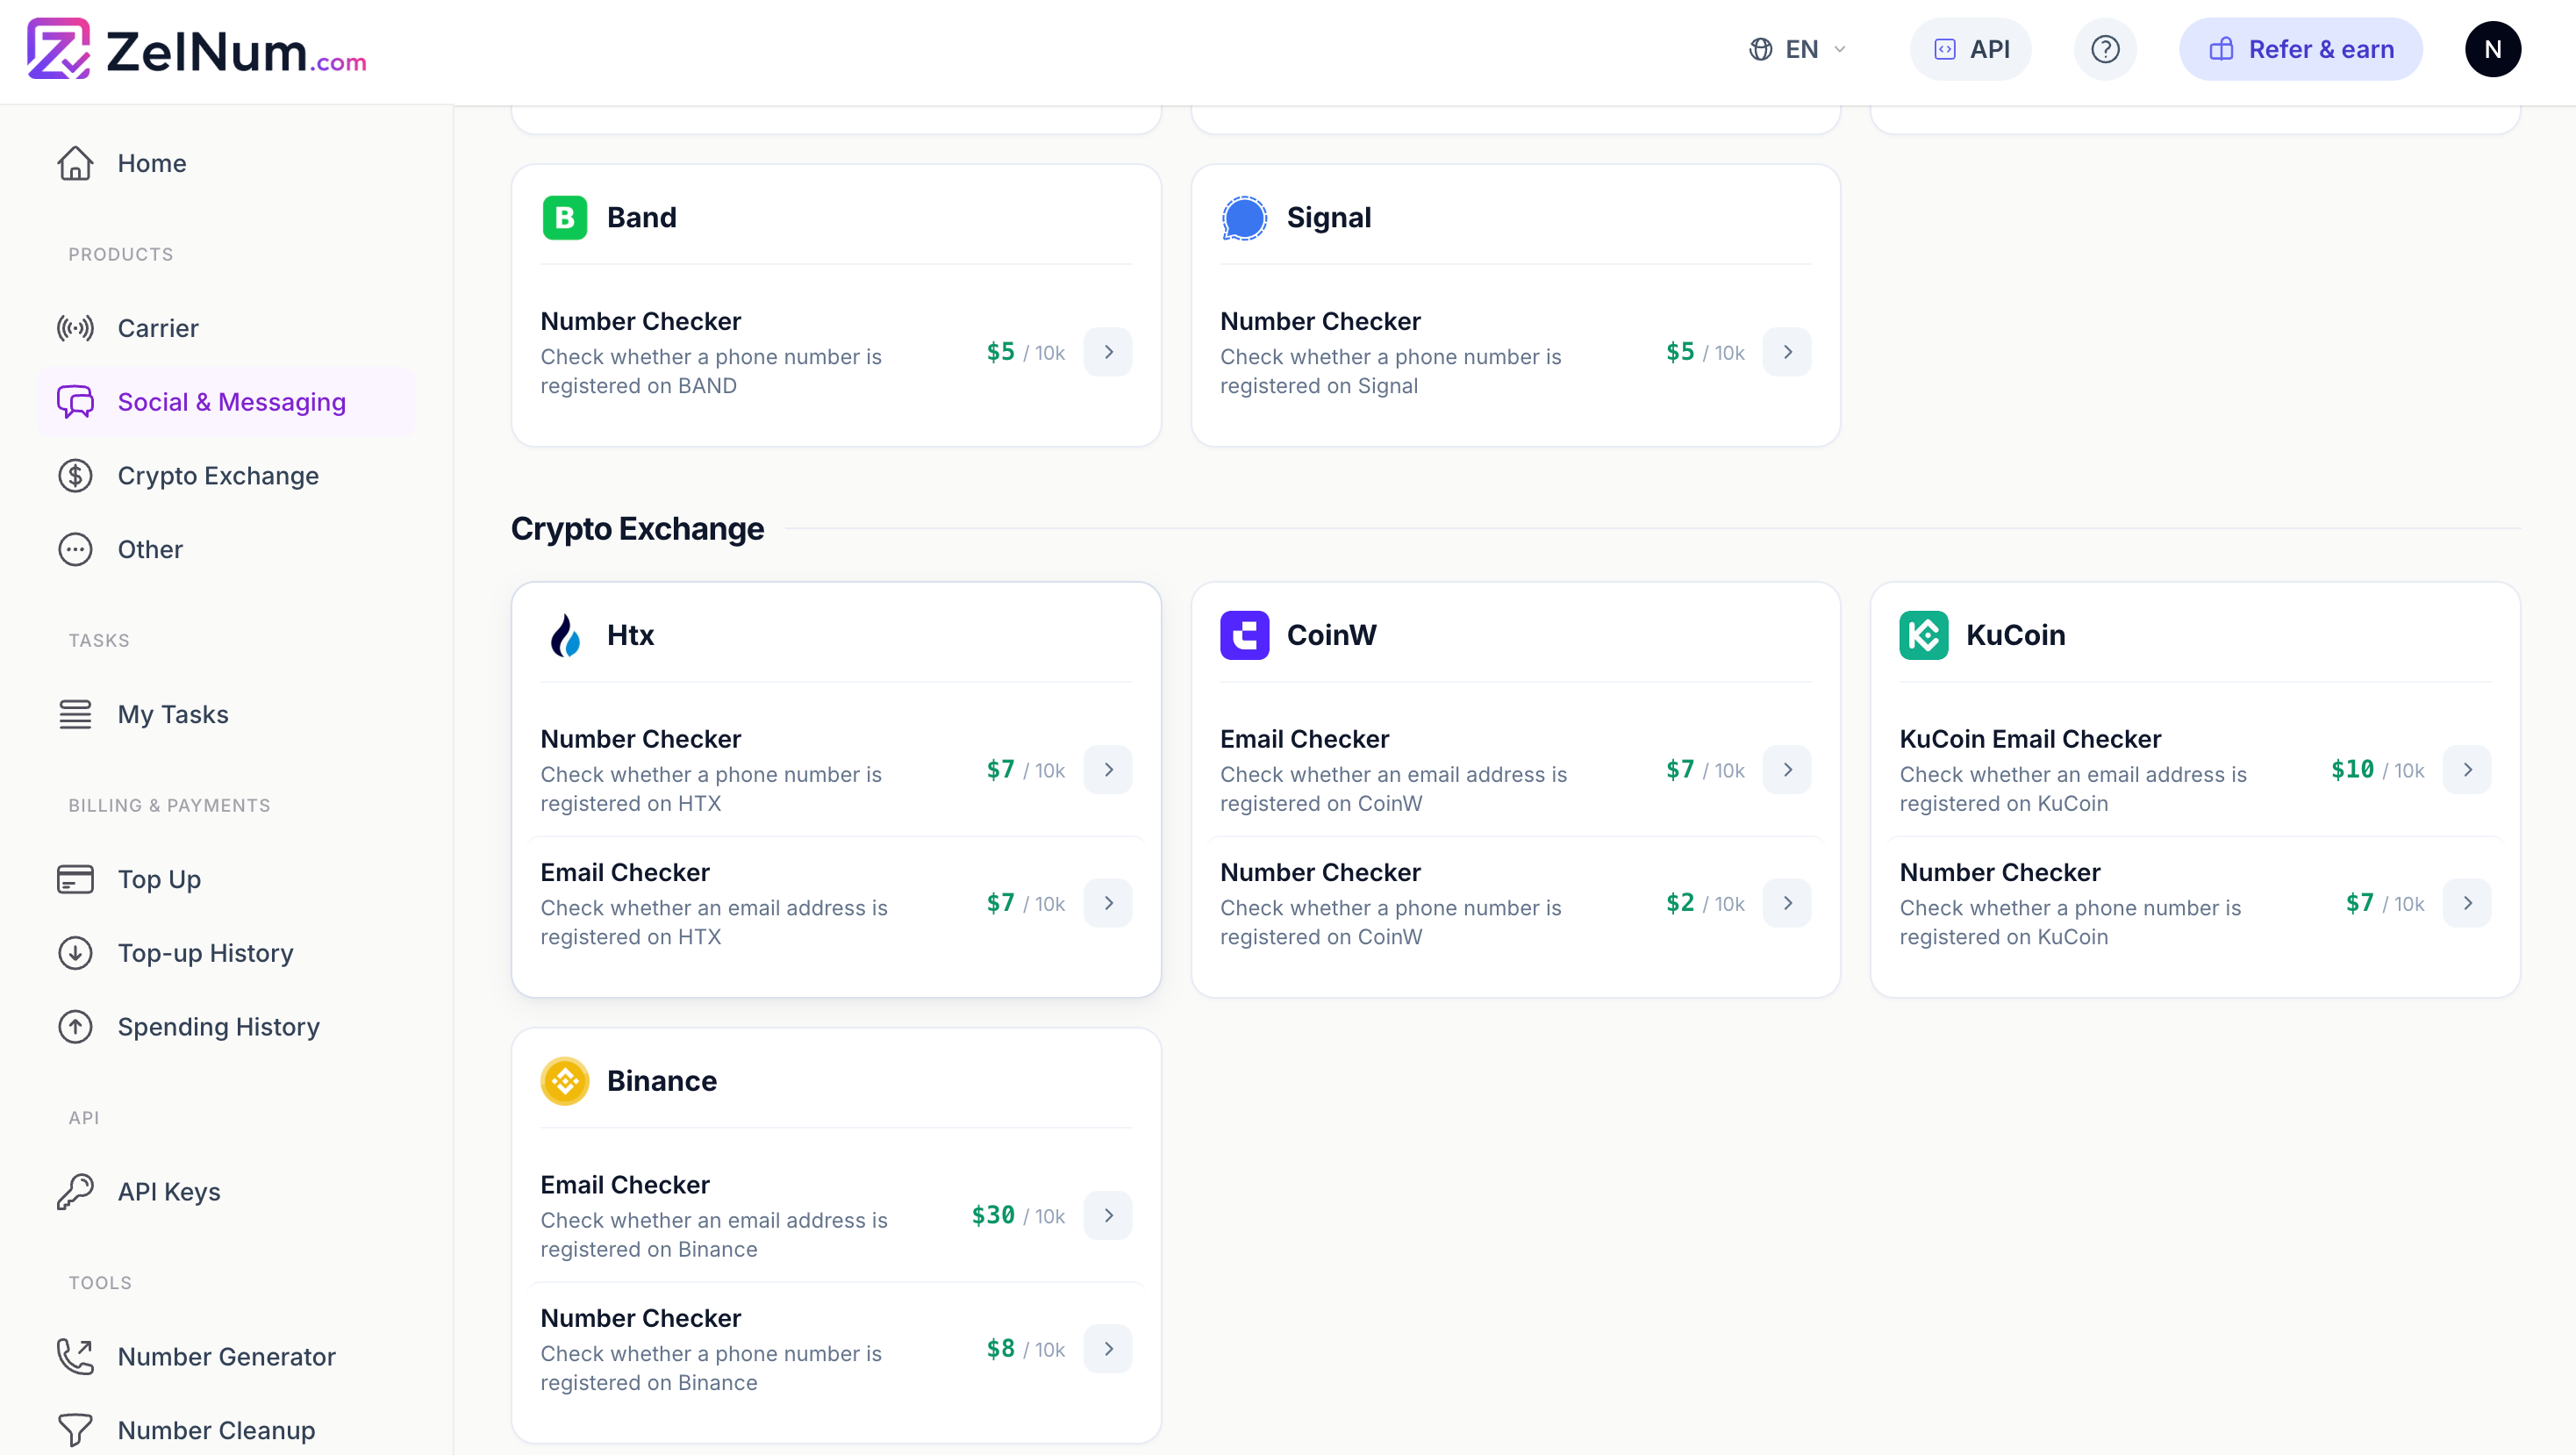The image size is (2576, 1455).
Task: Expand the EN language dropdown
Action: tap(1799, 49)
